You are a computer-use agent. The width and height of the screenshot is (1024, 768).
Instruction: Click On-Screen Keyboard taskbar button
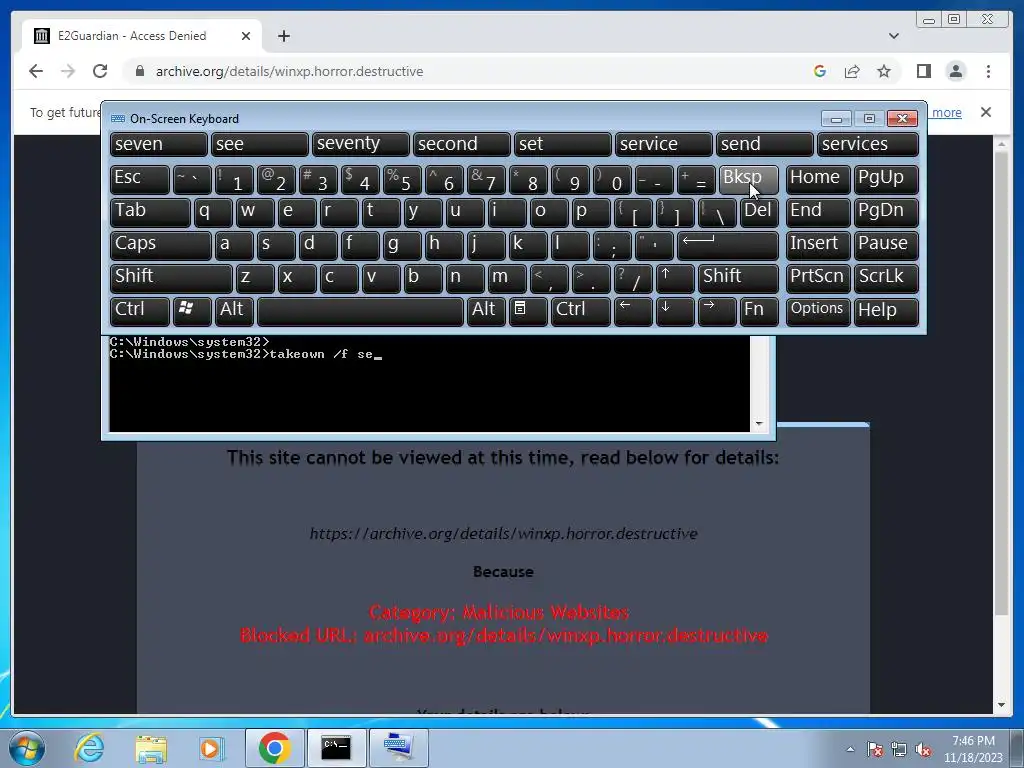[x=399, y=748]
